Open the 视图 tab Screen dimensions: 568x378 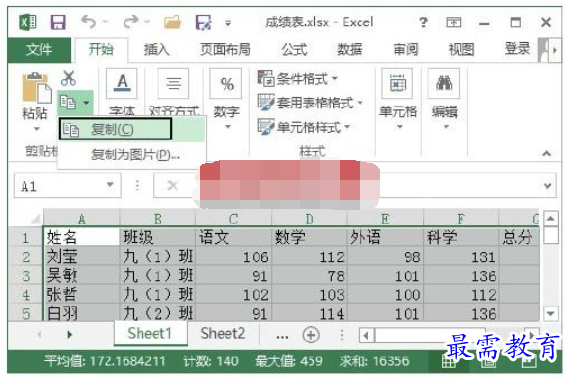click(461, 49)
